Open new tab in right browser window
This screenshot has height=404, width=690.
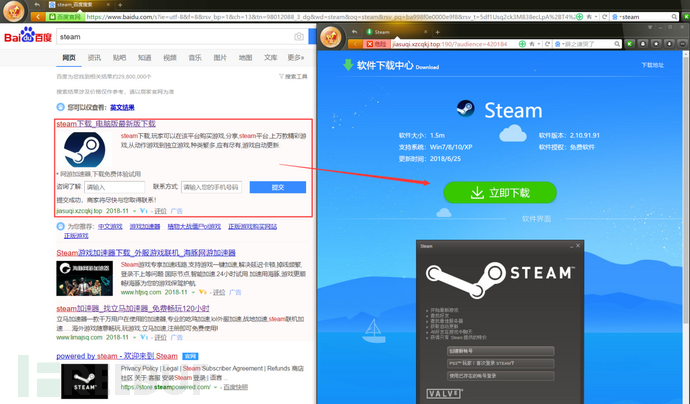[x=437, y=32]
